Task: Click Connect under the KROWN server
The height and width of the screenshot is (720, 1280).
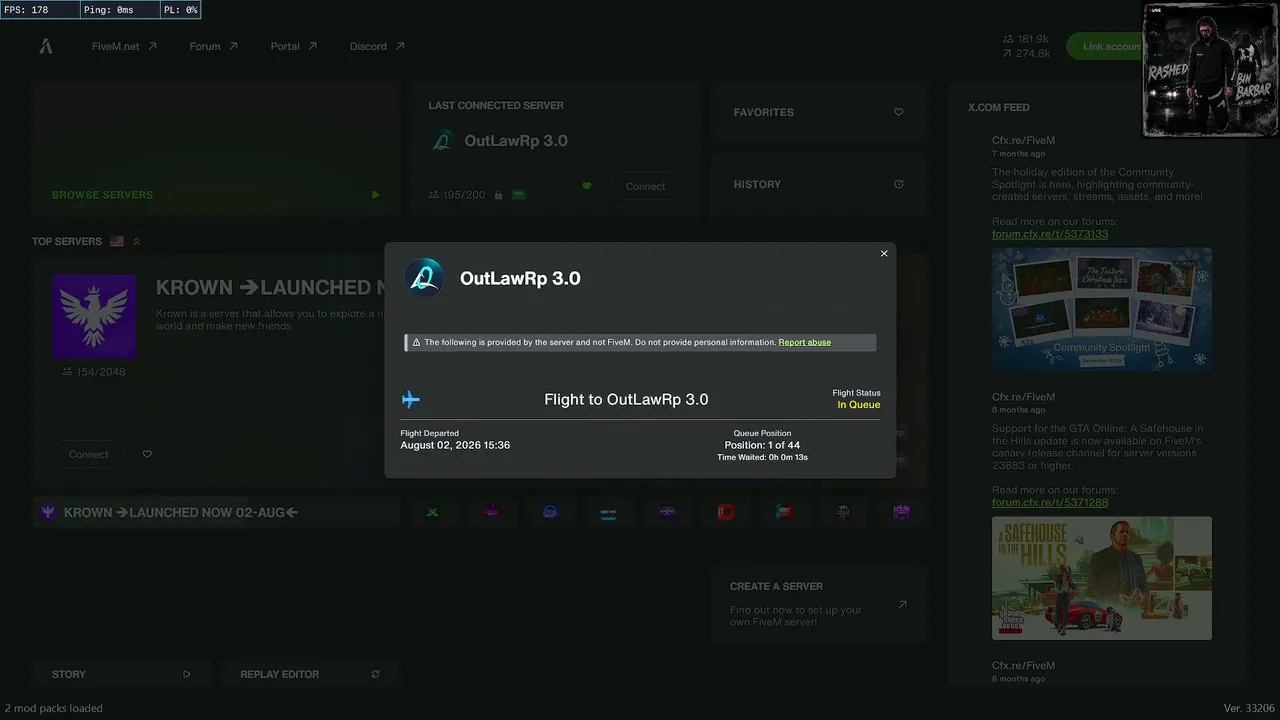Action: click(89, 454)
